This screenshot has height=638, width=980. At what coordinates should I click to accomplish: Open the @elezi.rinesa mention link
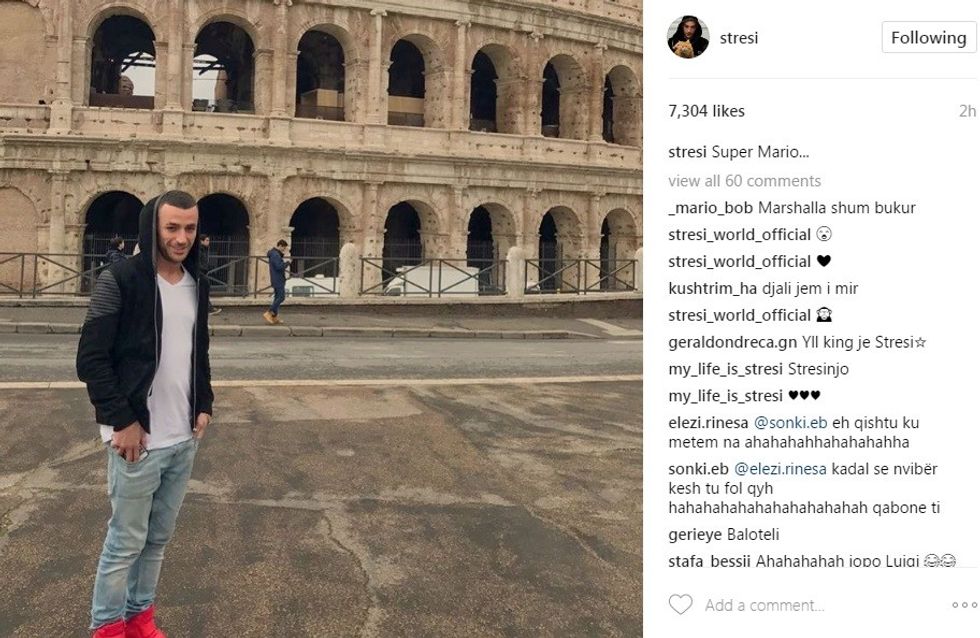pos(780,469)
